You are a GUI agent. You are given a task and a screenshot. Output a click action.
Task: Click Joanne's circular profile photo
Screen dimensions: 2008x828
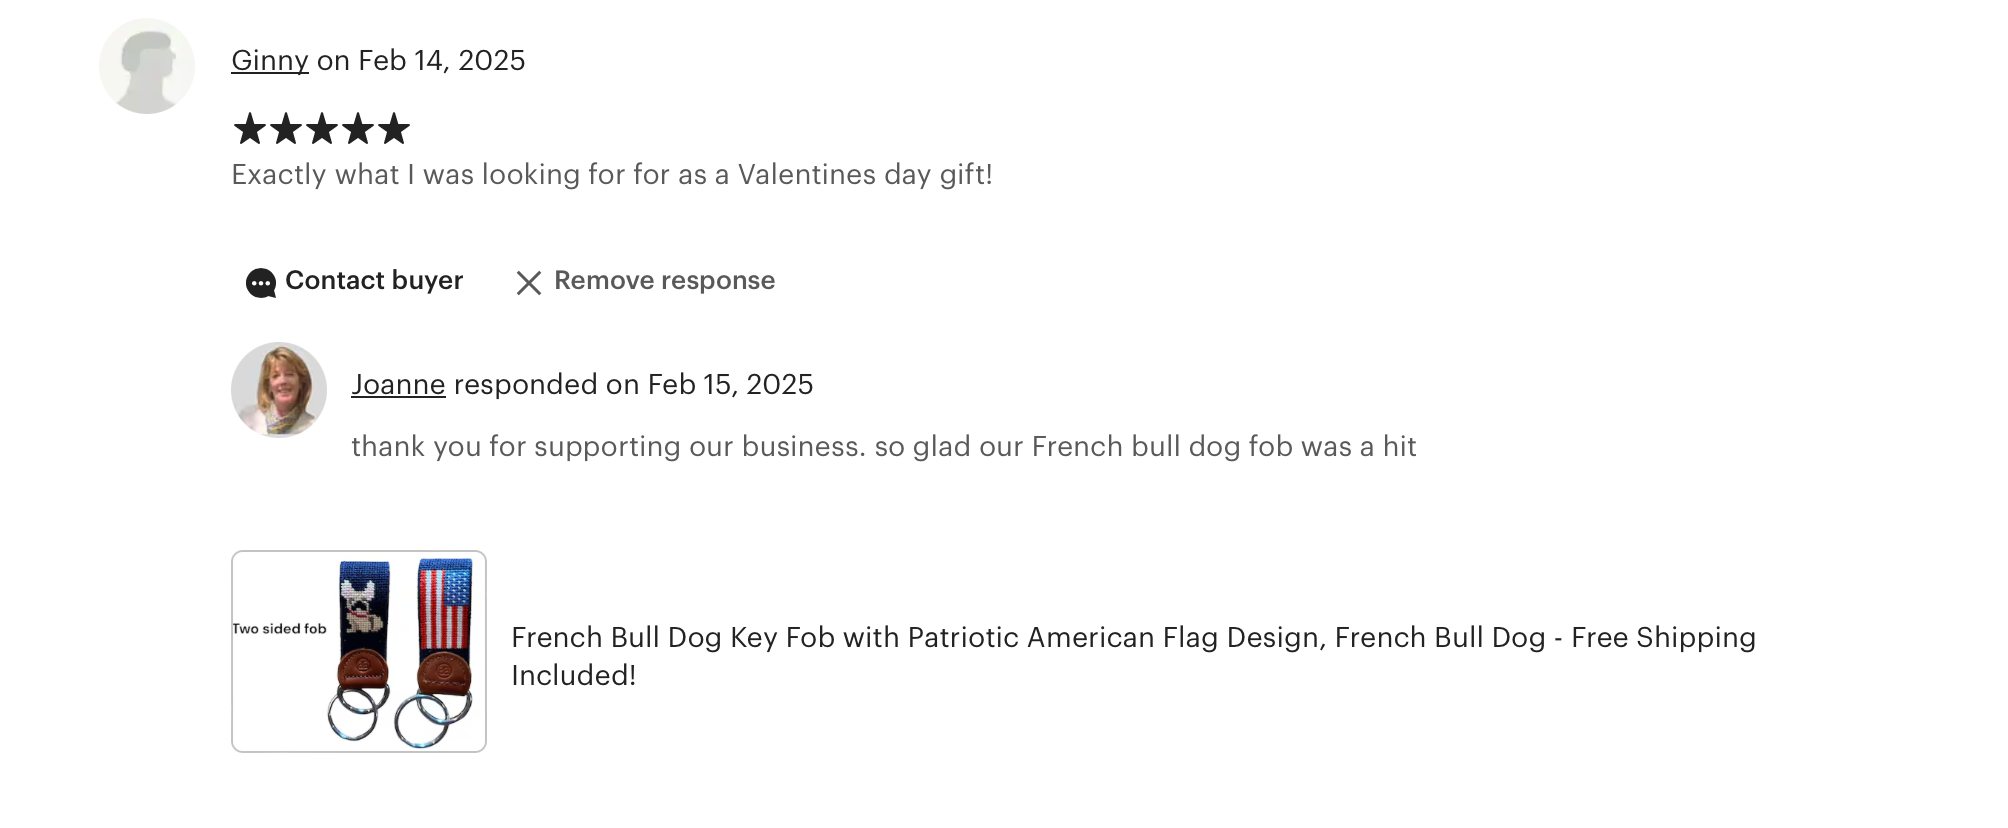pos(279,390)
